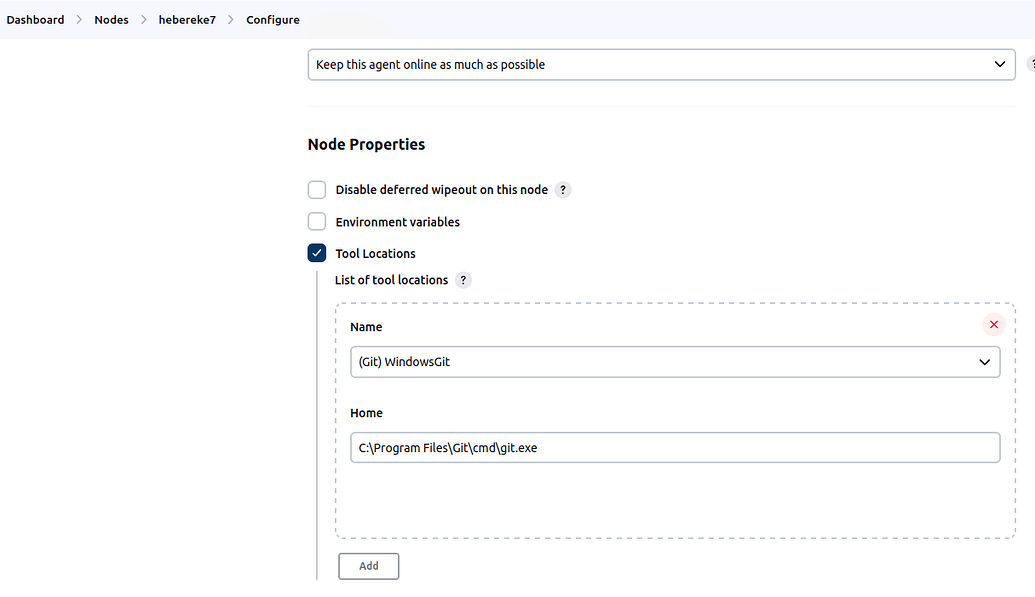Open the Keep this agent online dropdown
This screenshot has height=597, width=1035.
[x=661, y=64]
